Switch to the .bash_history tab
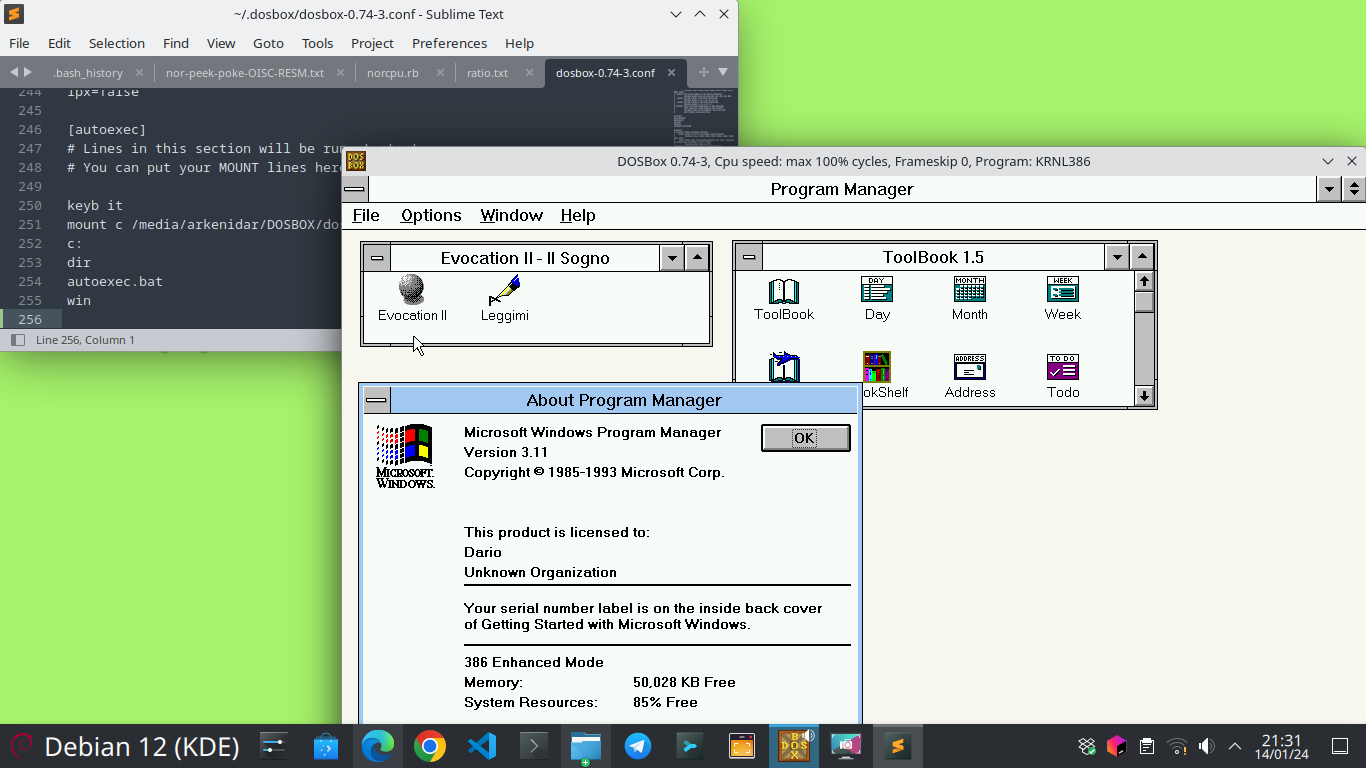 tap(88, 73)
